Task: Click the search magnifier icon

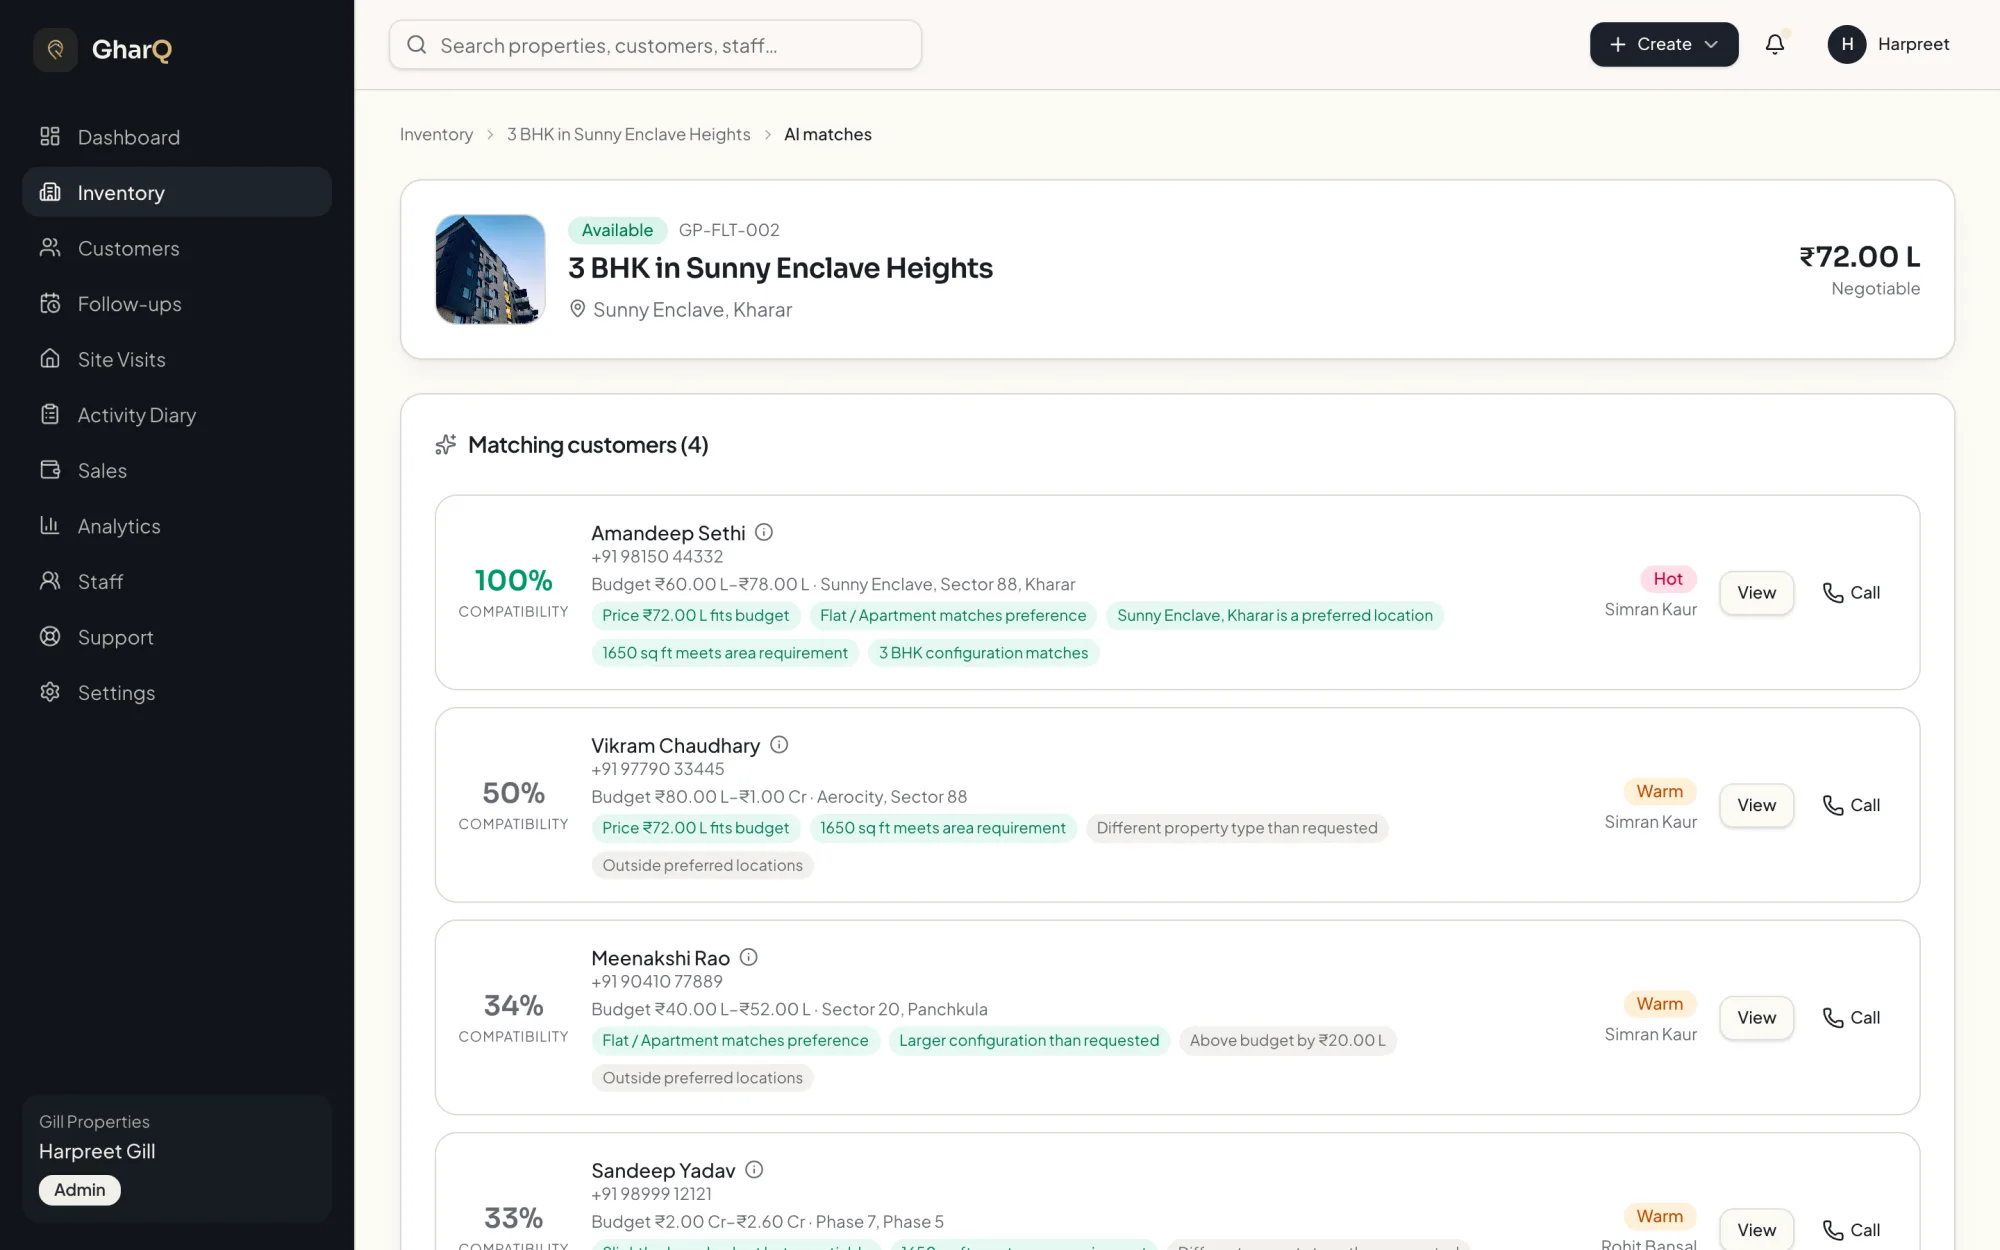Action: point(417,45)
